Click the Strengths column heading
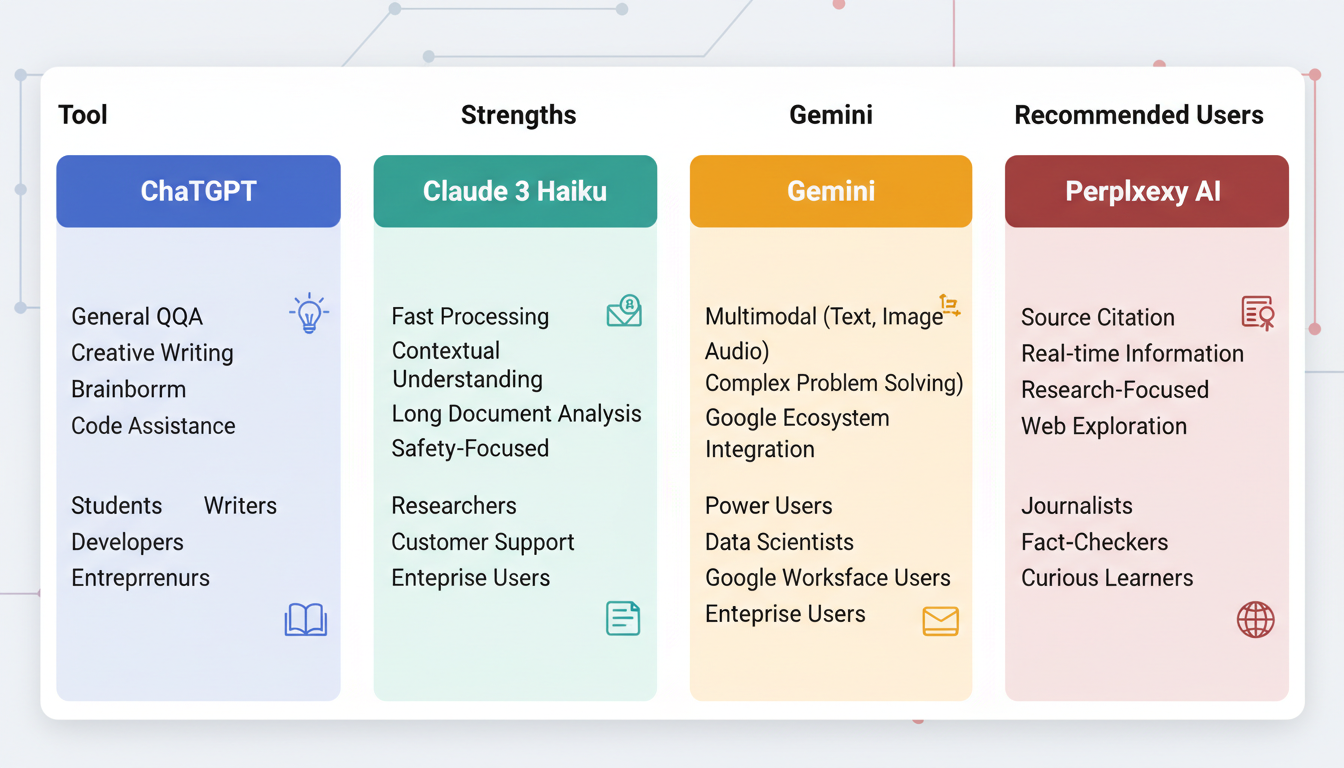 point(518,115)
